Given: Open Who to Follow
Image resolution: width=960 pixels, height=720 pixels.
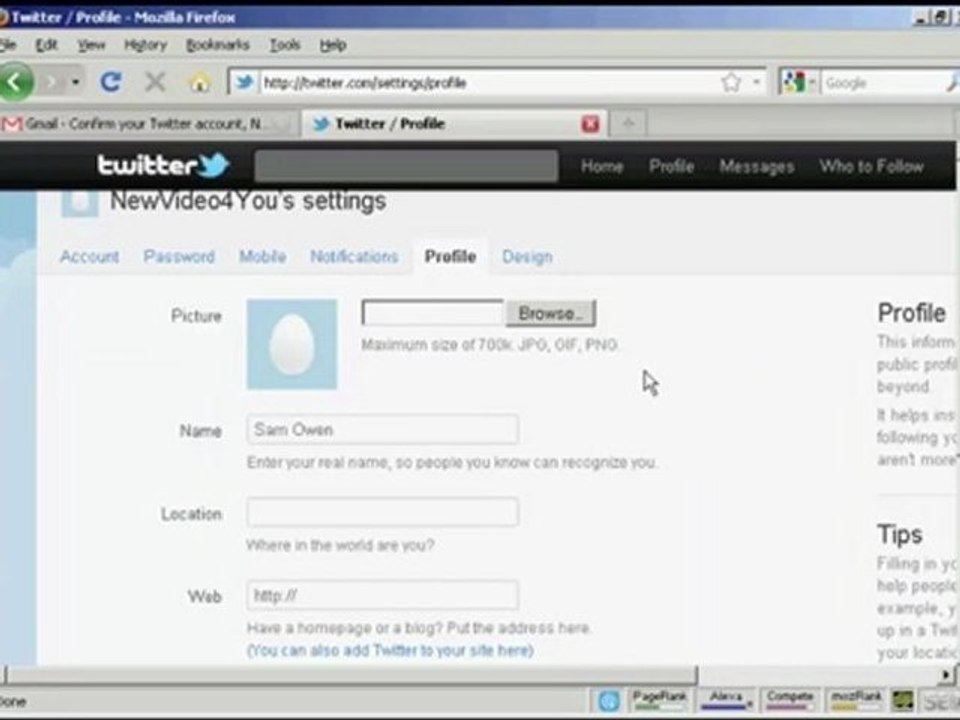Looking at the screenshot, I should (x=871, y=166).
